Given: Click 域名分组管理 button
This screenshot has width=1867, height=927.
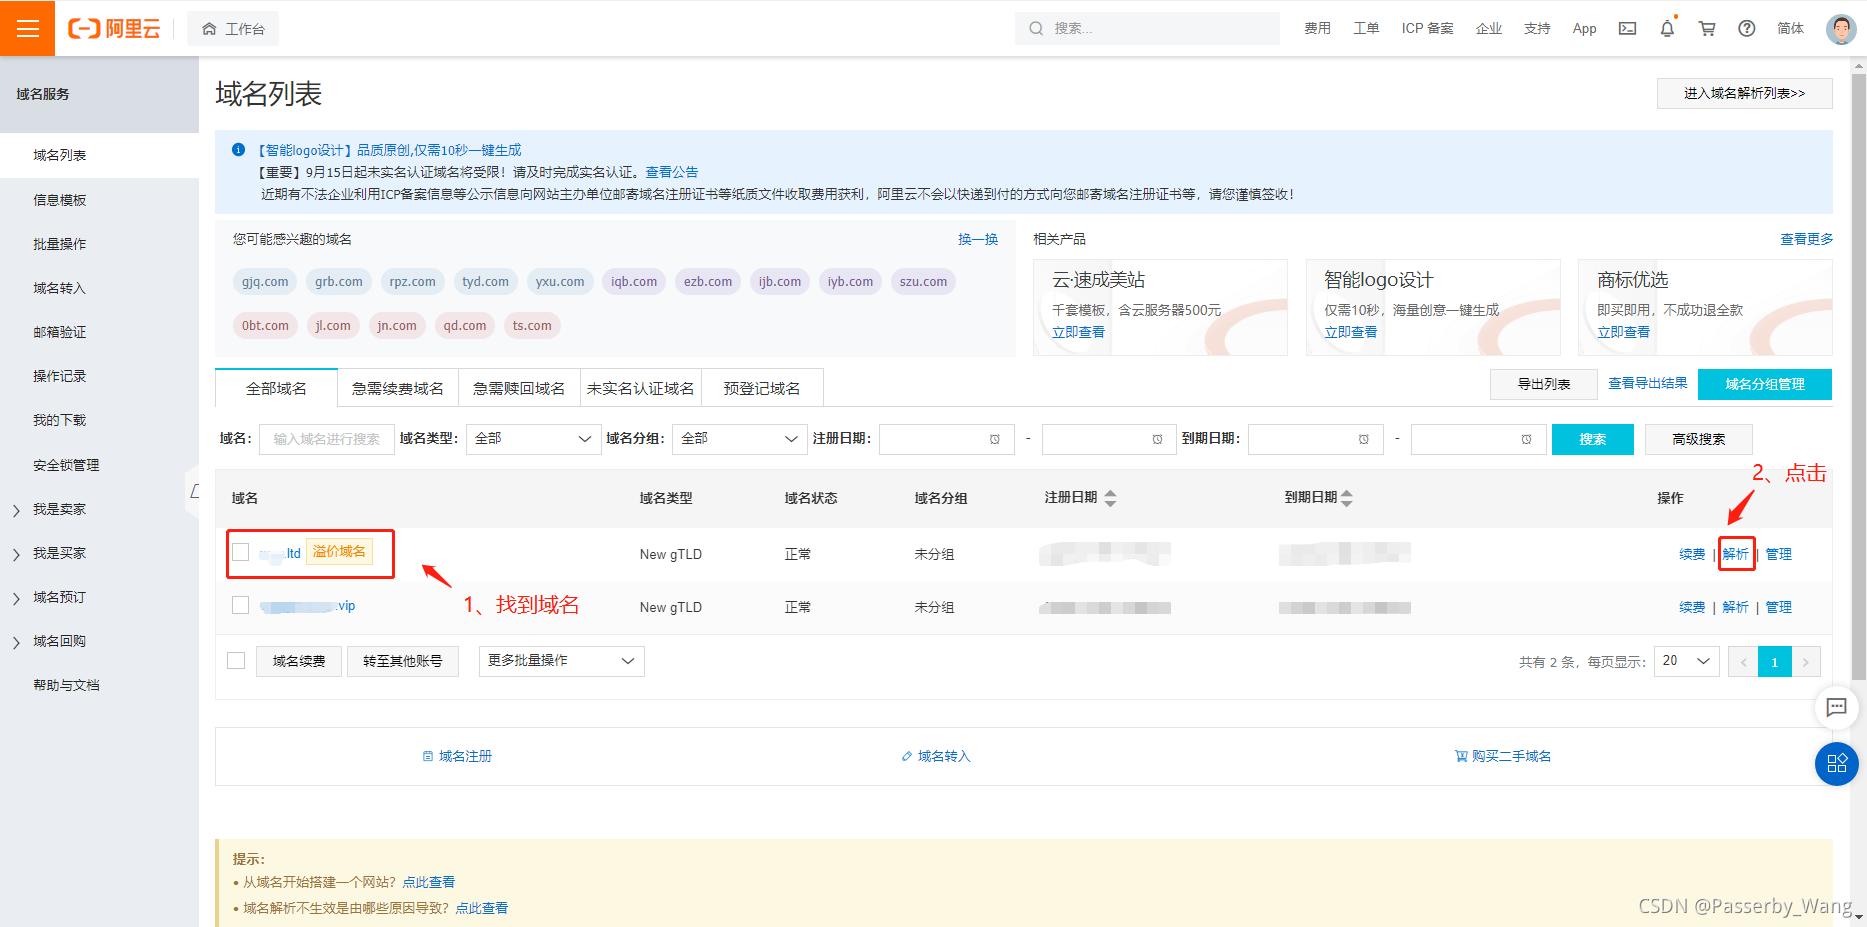Looking at the screenshot, I should 1765,384.
